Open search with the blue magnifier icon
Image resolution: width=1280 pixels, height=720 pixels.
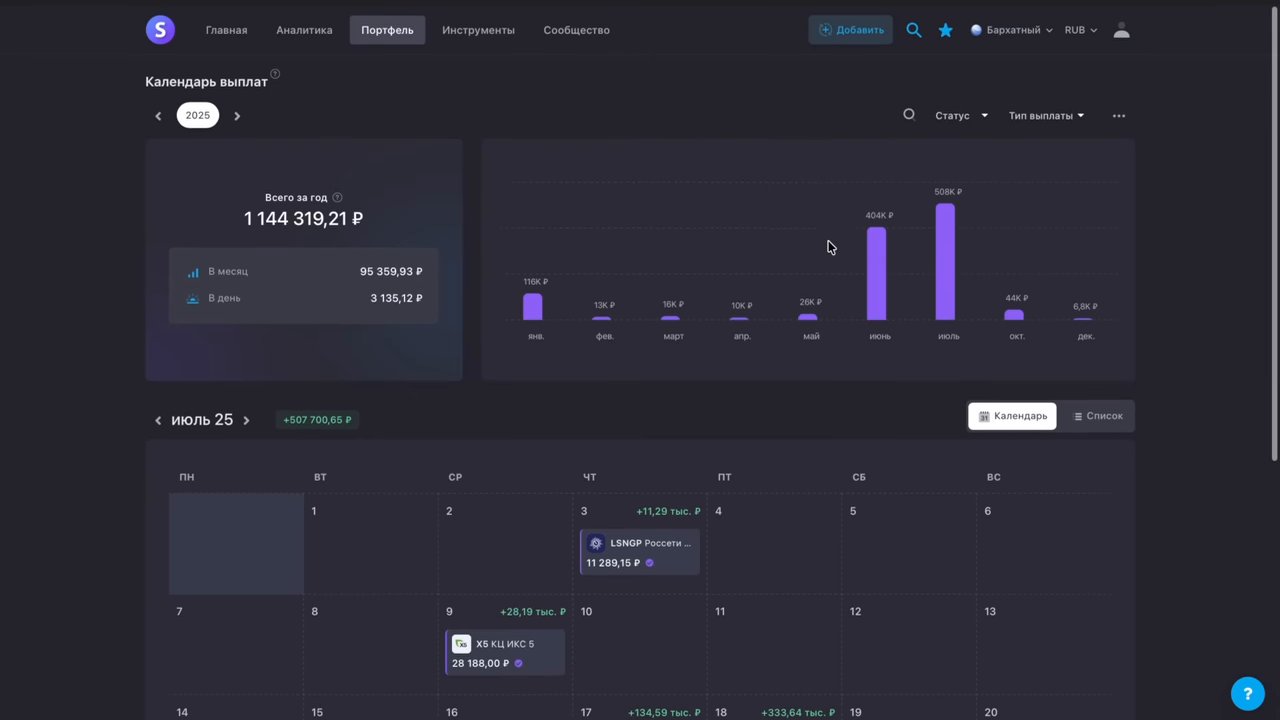coord(913,30)
